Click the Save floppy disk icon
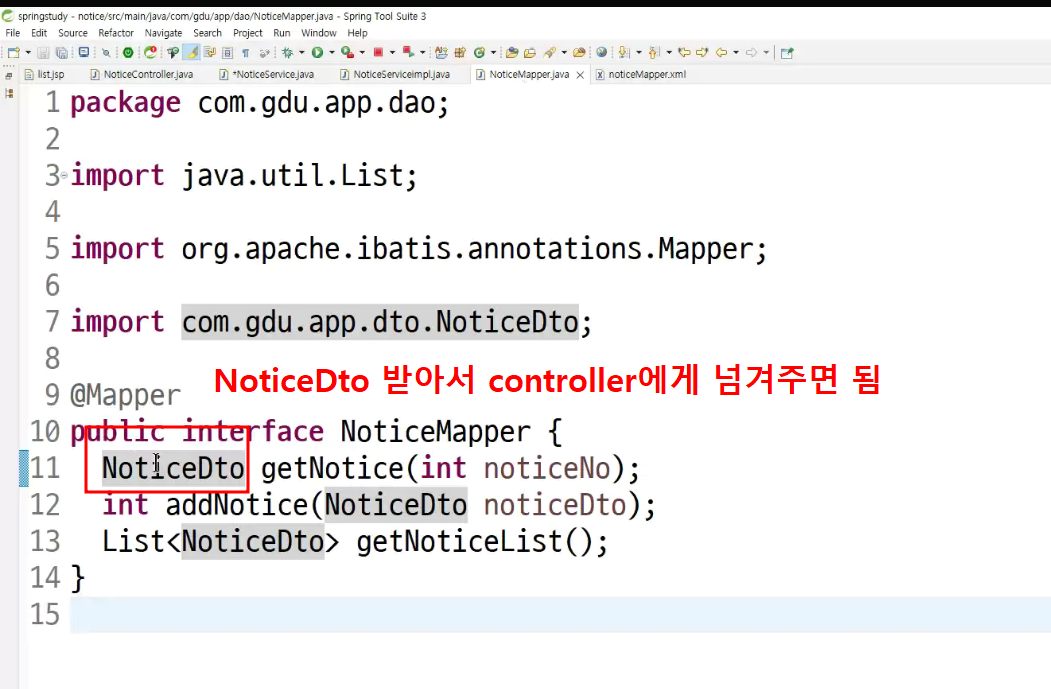 coord(43,53)
